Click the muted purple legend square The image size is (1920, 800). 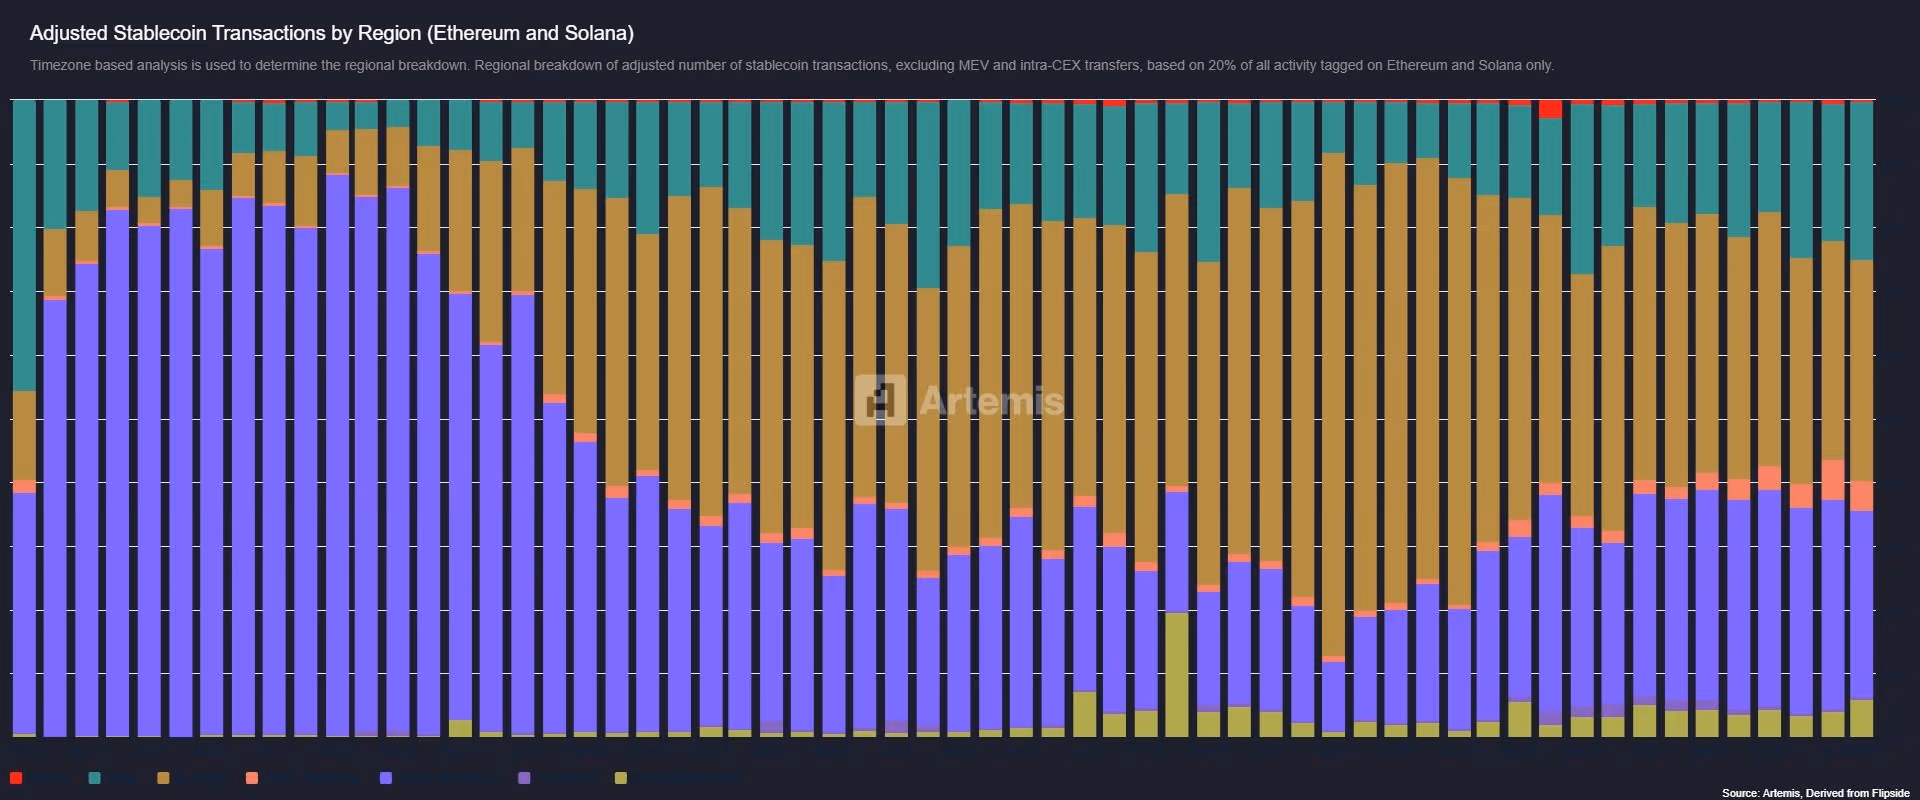tap(524, 778)
